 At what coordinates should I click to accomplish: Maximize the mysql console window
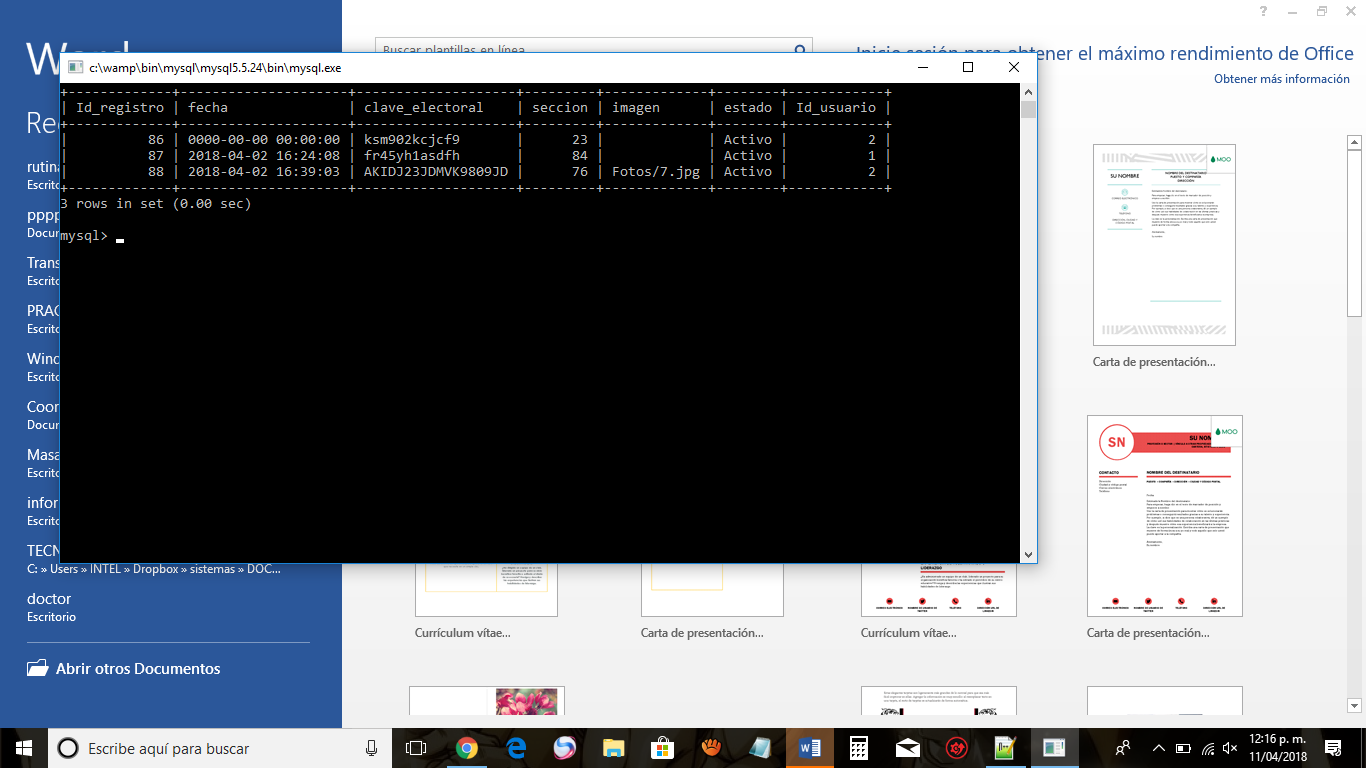[968, 67]
